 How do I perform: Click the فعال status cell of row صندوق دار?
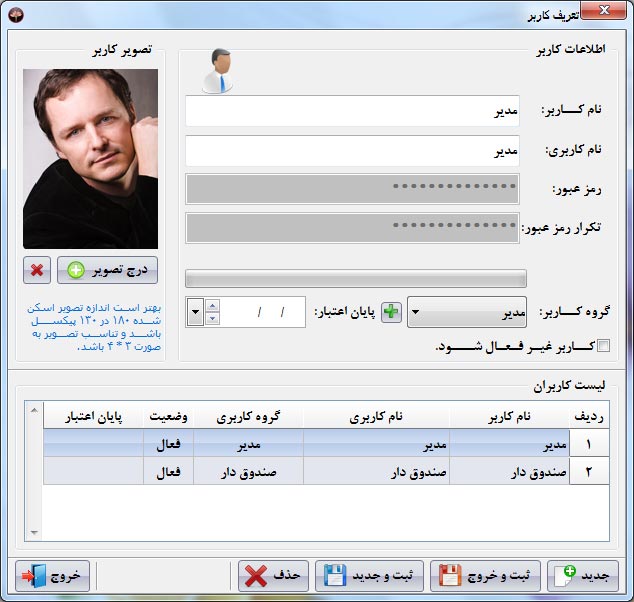point(169,471)
